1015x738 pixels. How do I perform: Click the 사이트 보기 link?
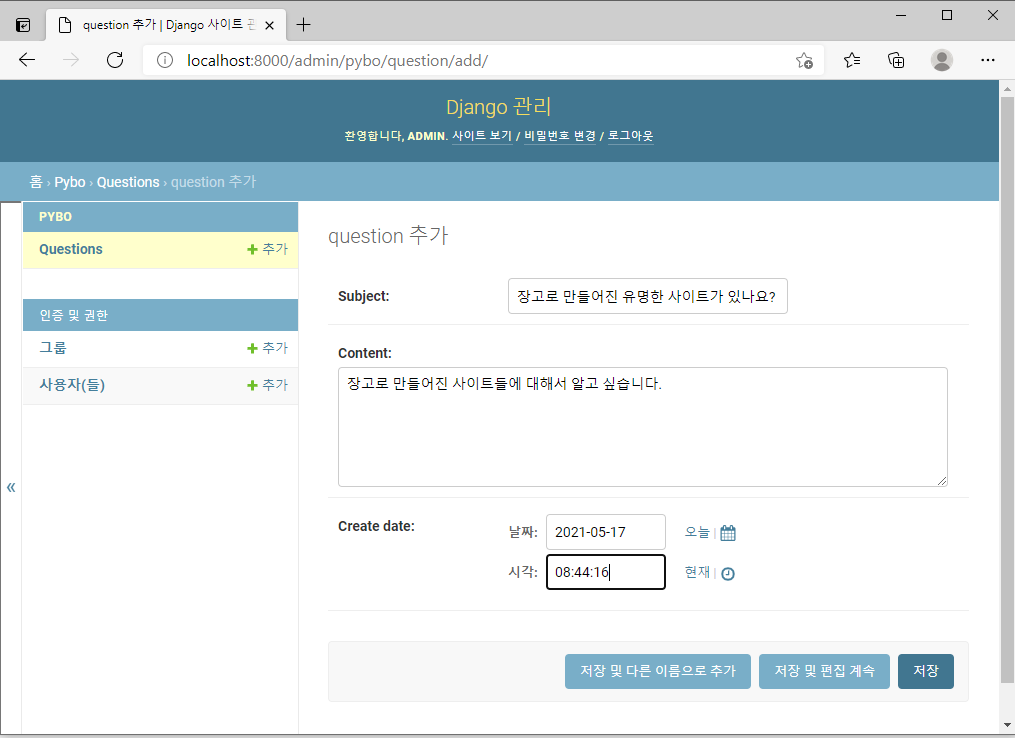482,136
